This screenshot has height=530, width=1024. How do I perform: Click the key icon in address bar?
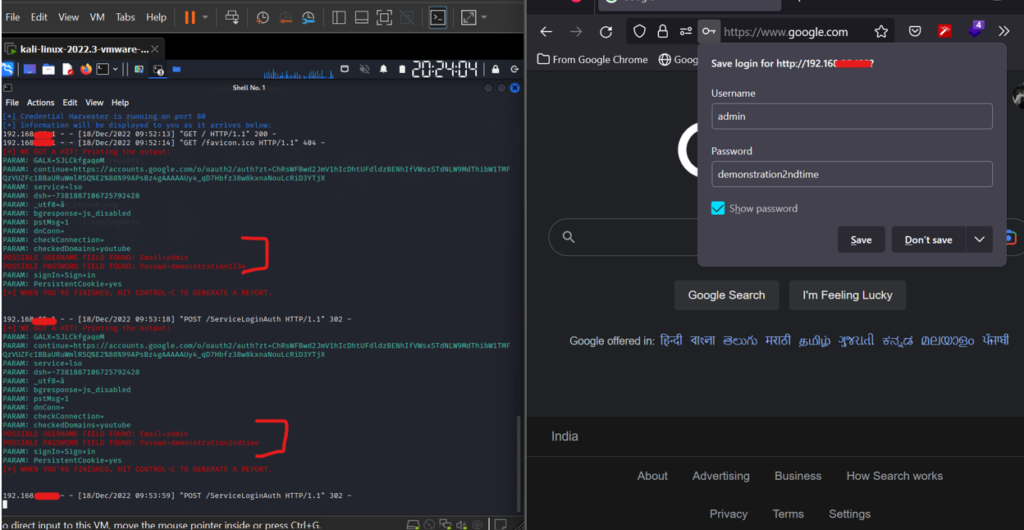pyautogui.click(x=708, y=32)
